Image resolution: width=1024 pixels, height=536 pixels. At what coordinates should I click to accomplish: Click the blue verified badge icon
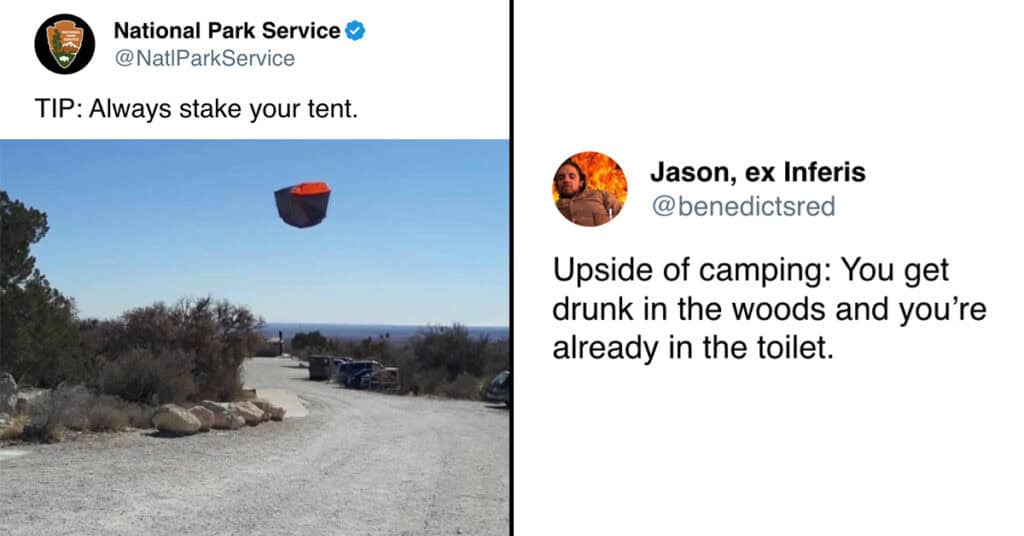pyautogui.click(x=355, y=31)
